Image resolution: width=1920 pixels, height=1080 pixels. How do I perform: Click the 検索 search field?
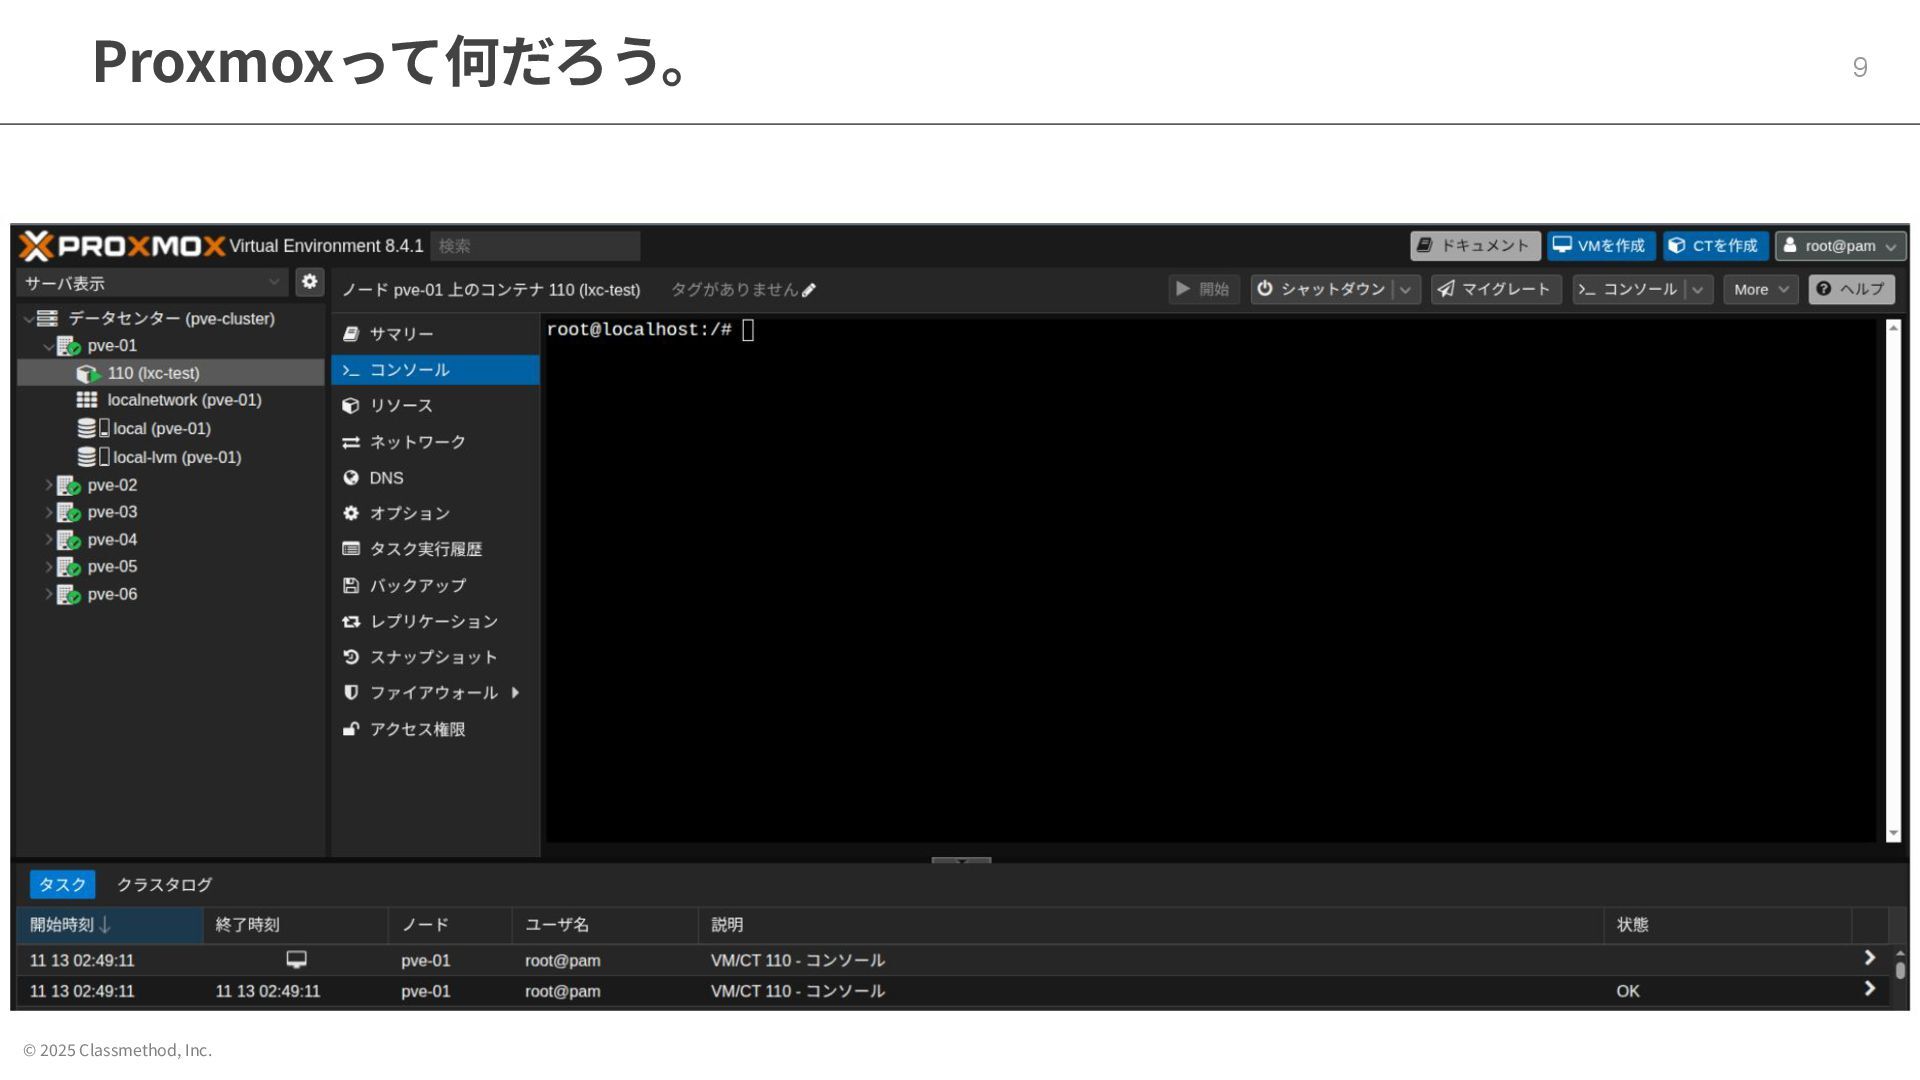click(x=535, y=246)
